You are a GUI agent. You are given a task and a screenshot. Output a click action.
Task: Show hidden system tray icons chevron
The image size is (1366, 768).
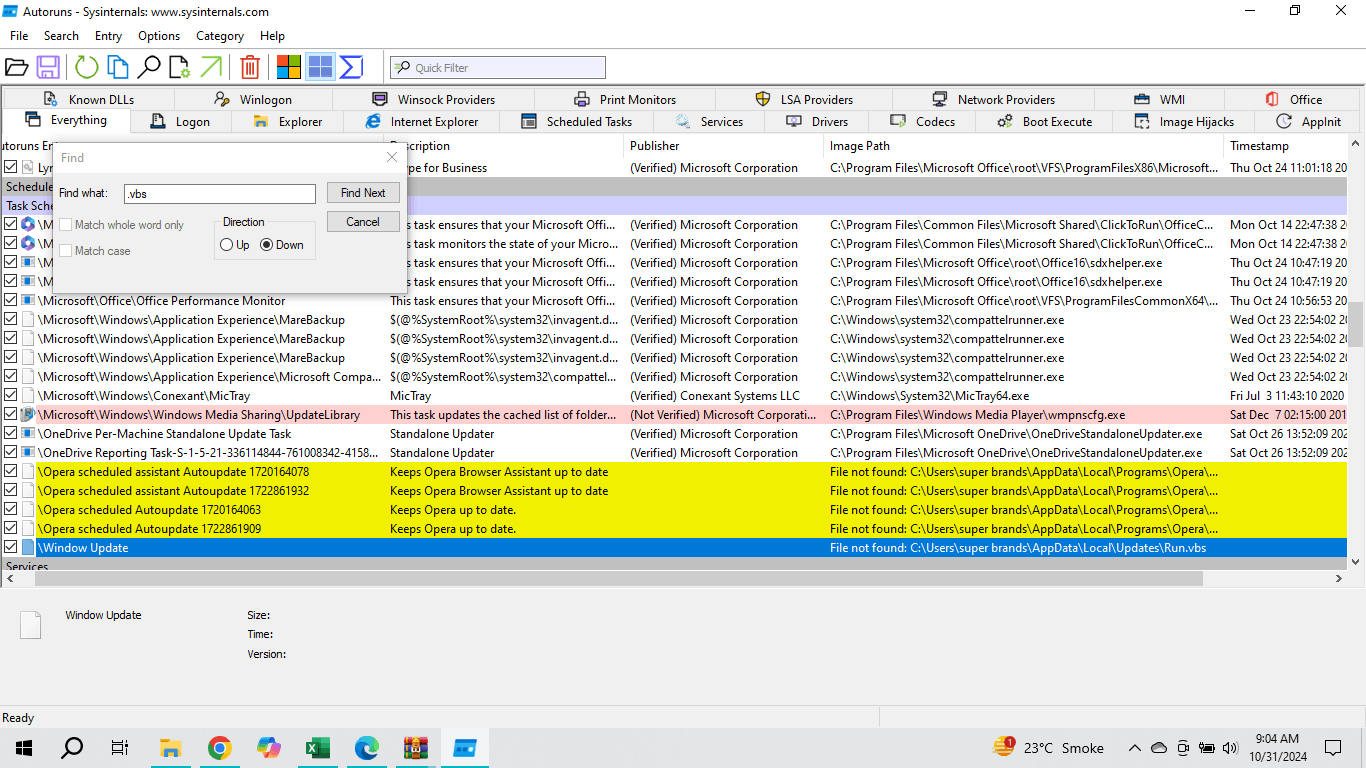tap(1134, 748)
